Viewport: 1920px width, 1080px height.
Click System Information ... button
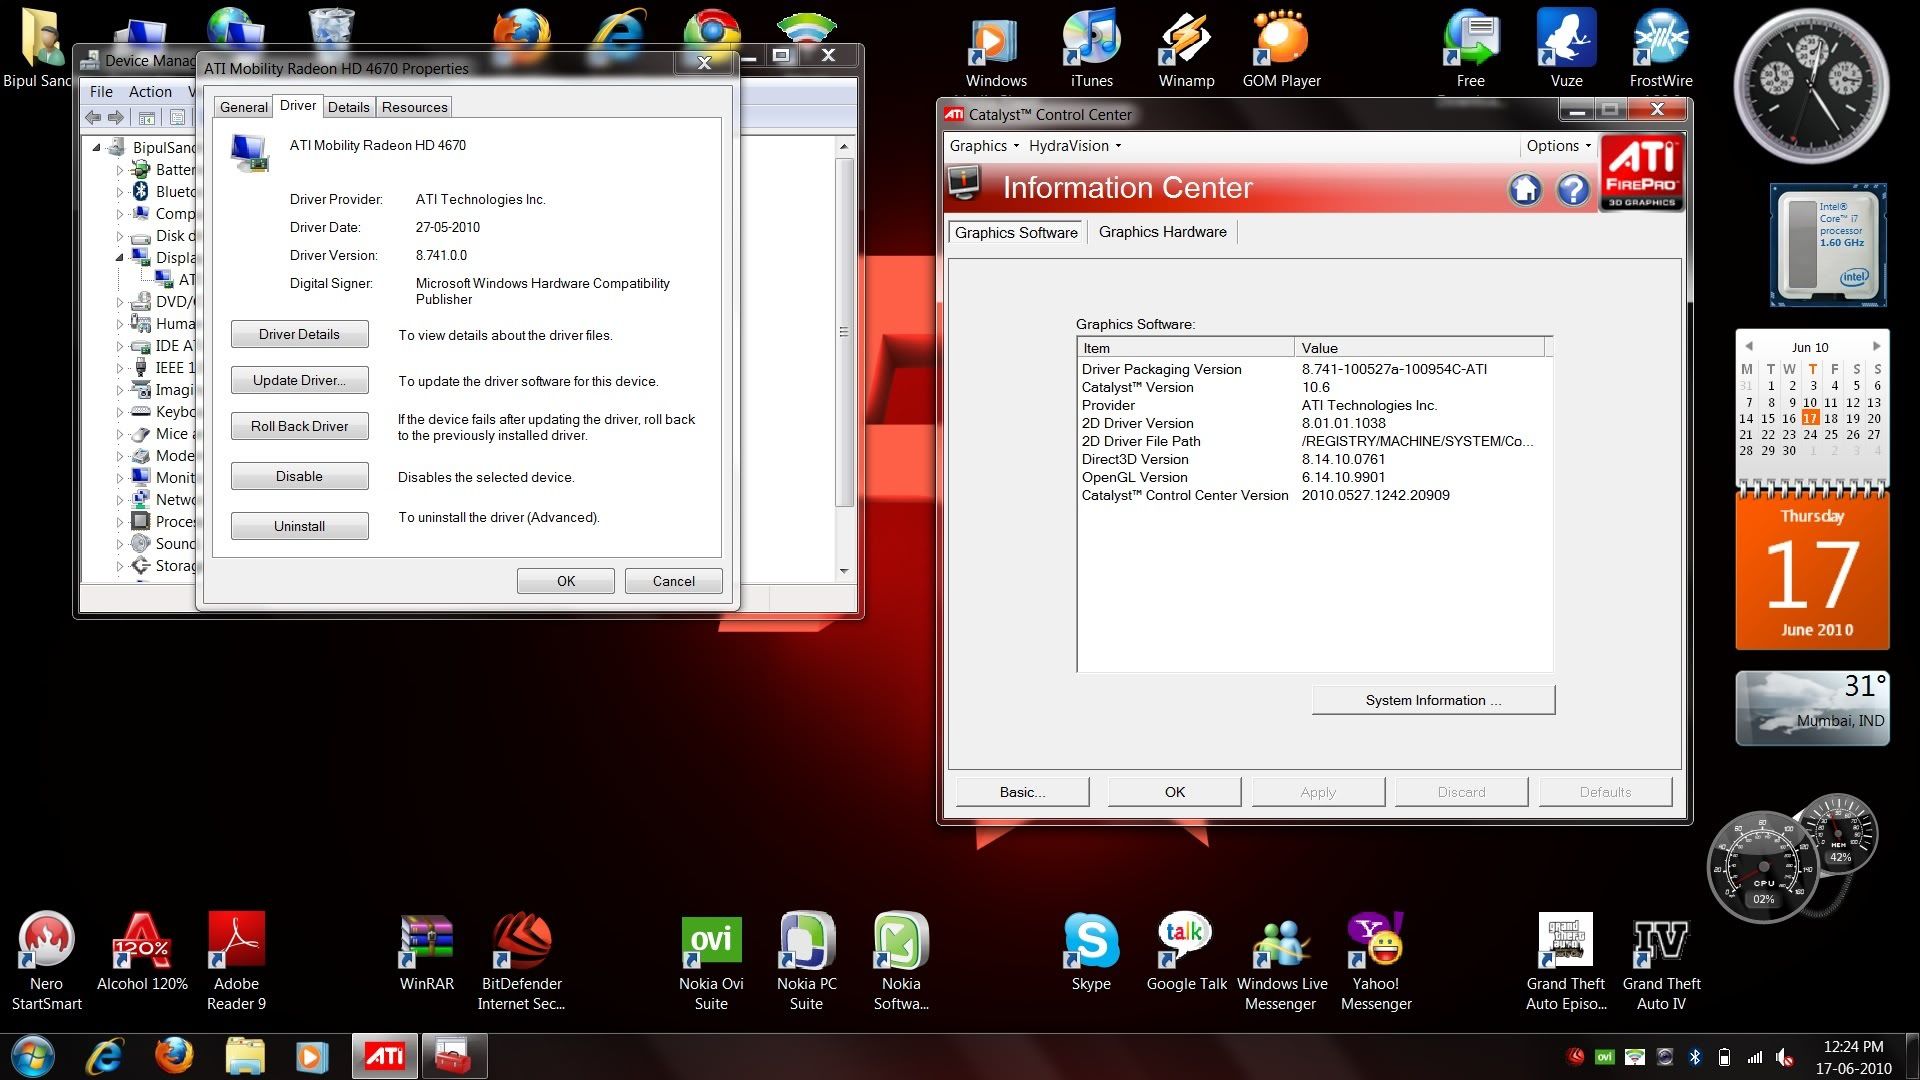(1433, 700)
